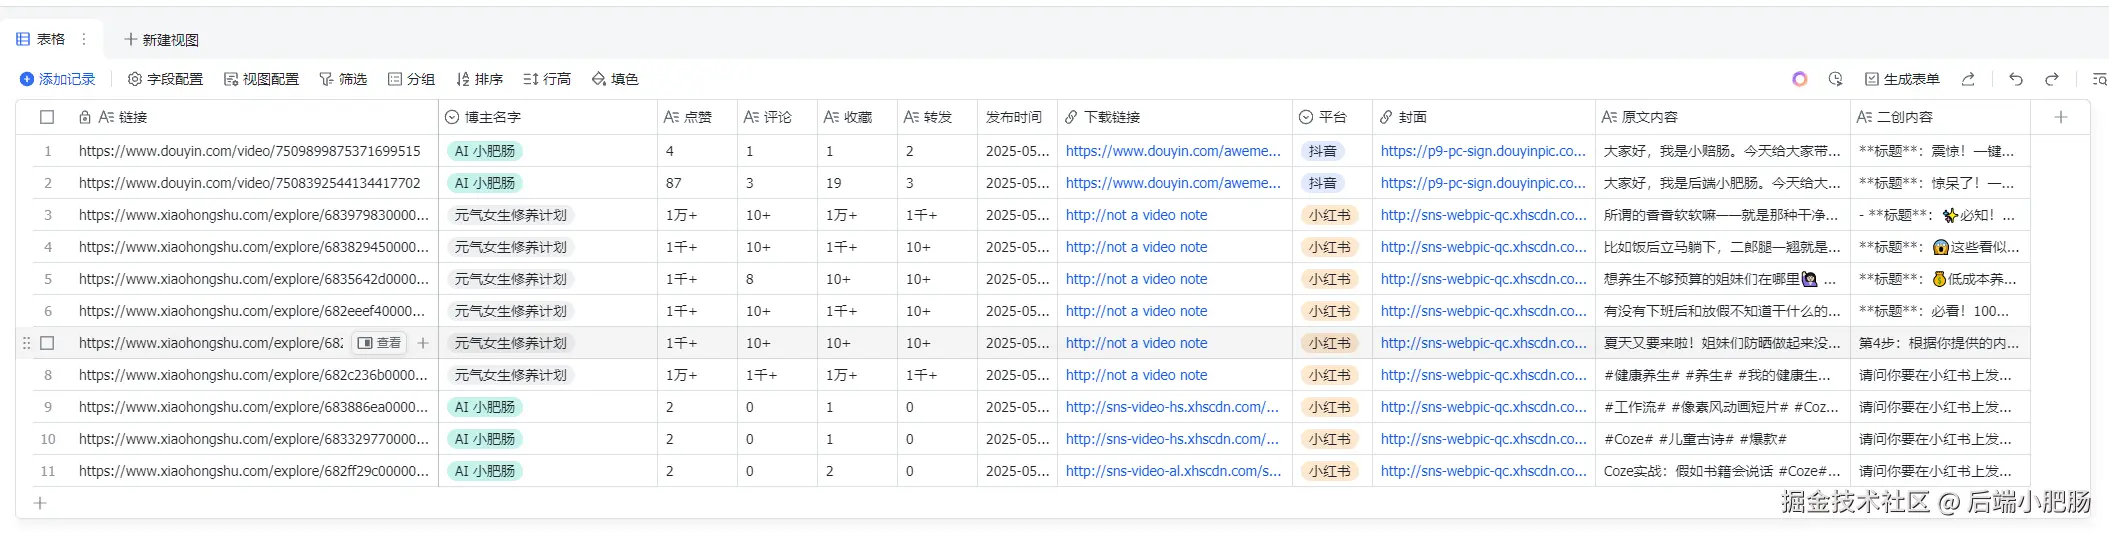Click the 添加记录 button

coord(57,79)
